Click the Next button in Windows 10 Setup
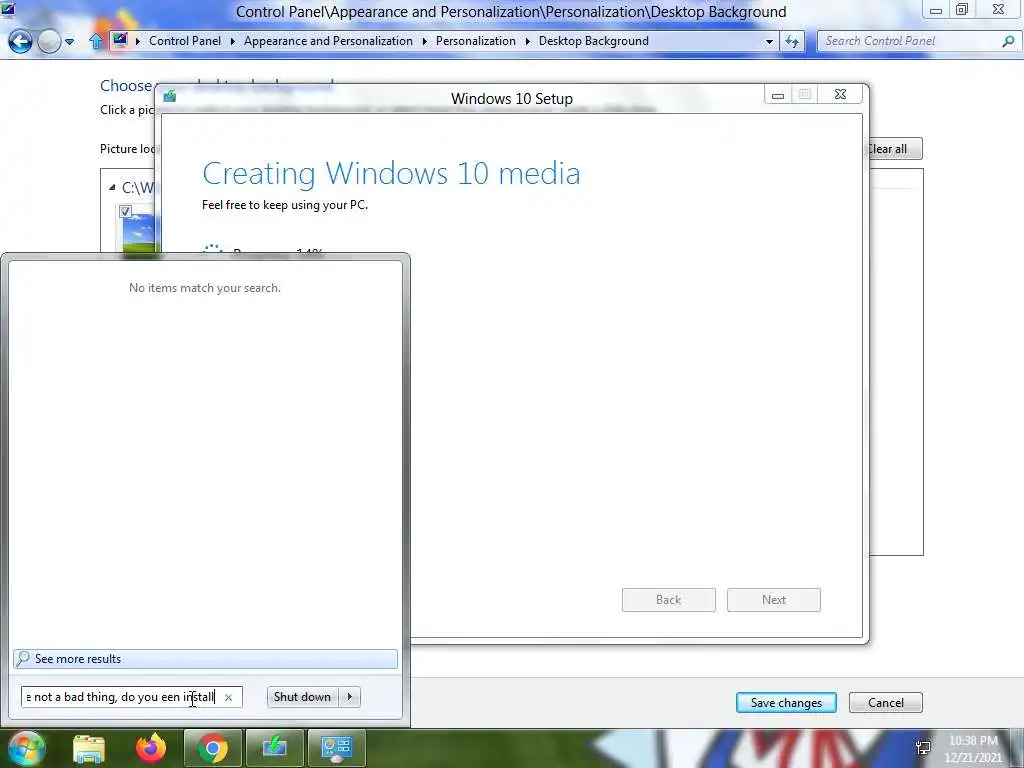1024x768 pixels. (x=774, y=600)
